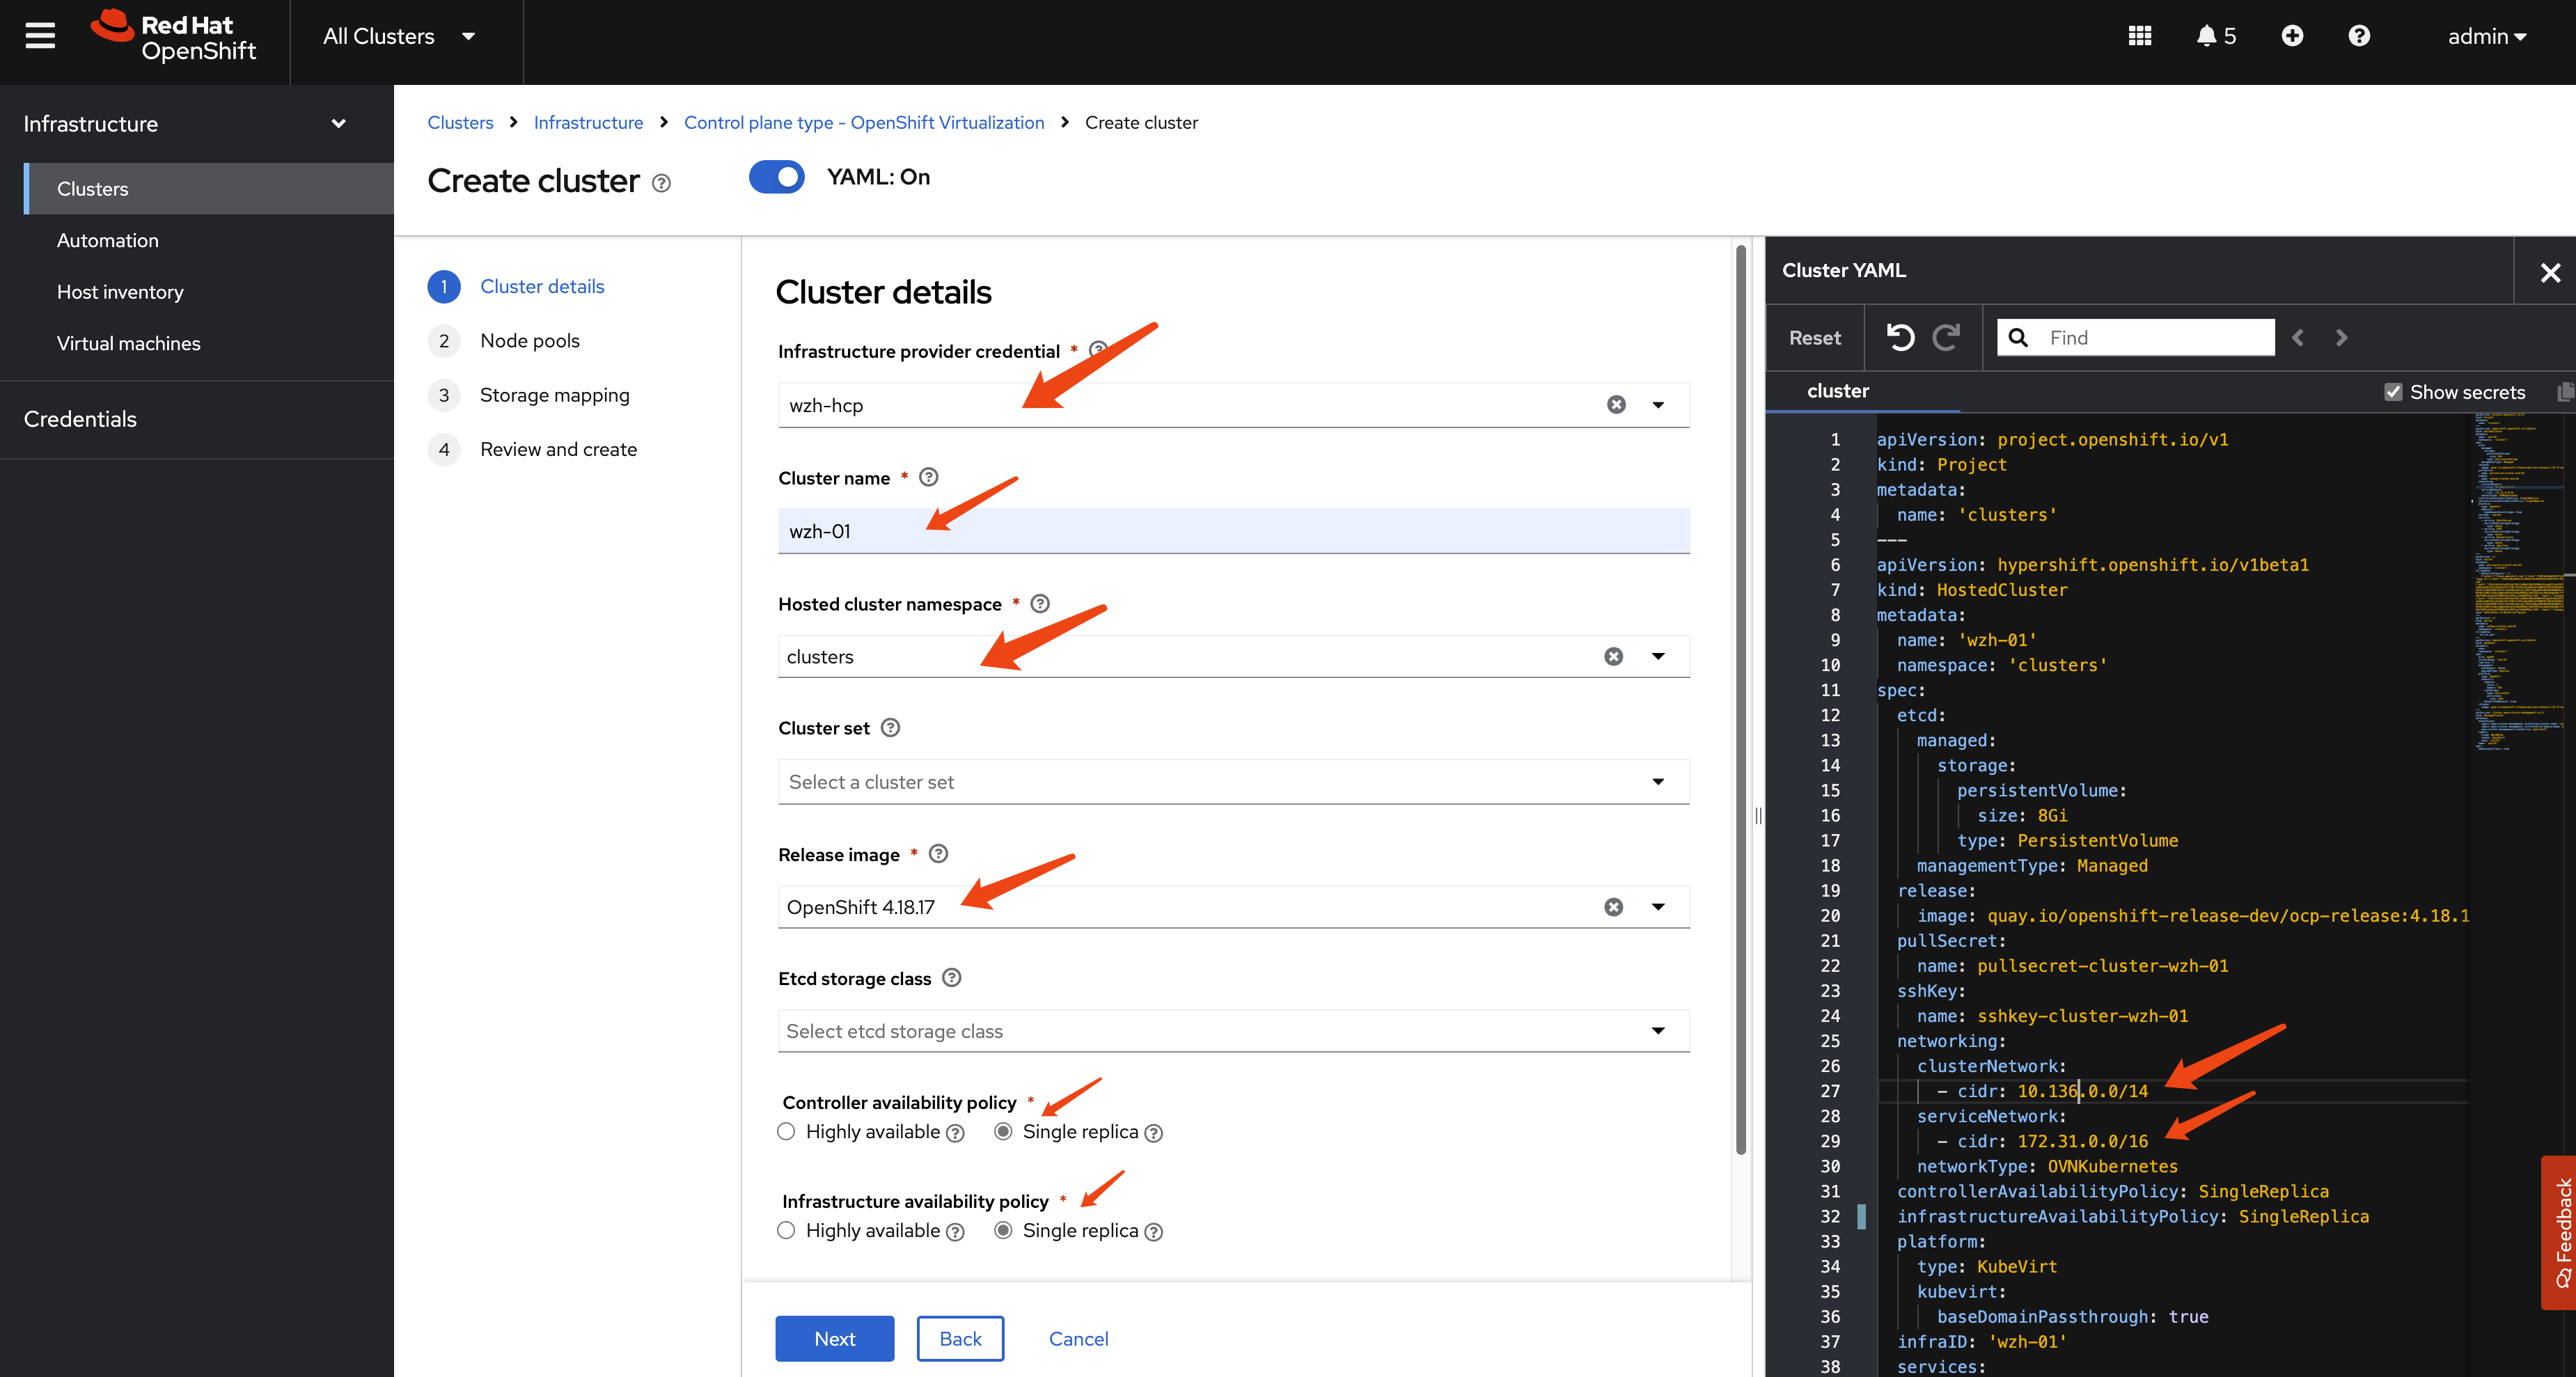Uncheck Show secrets checkbox
This screenshot has width=2576, height=1377.
click(2393, 392)
